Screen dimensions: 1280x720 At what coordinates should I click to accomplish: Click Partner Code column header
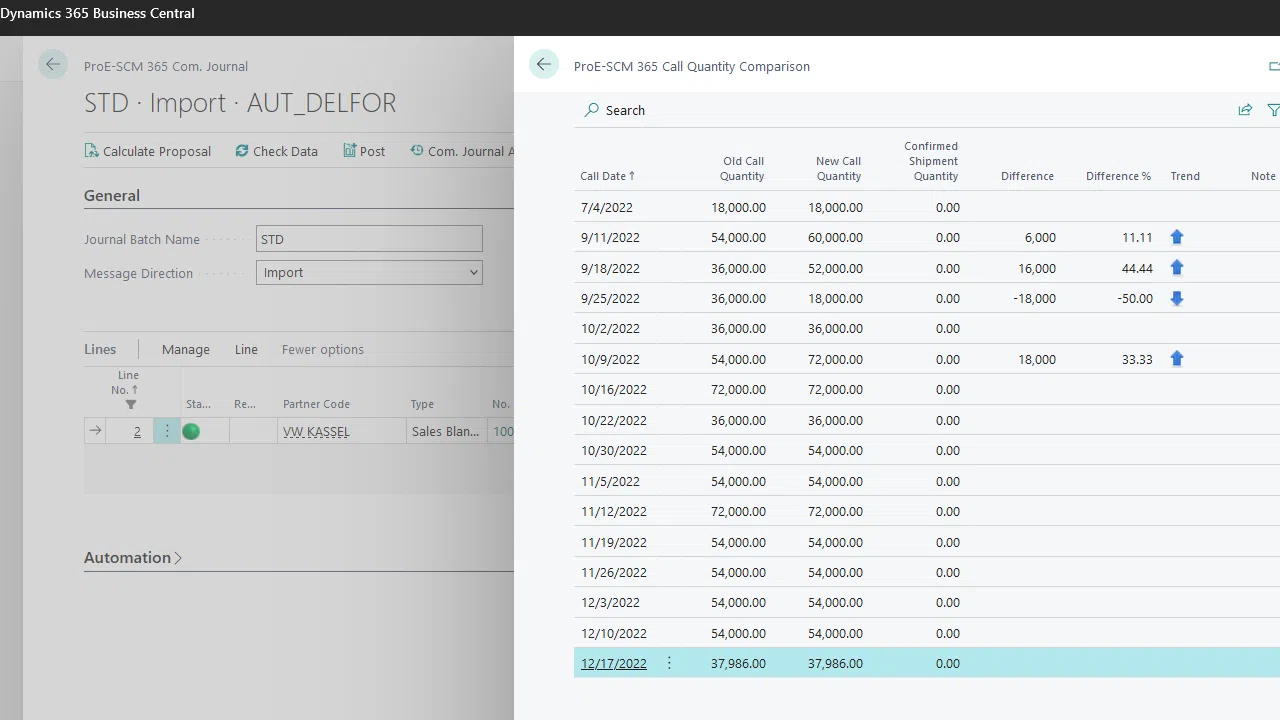[x=316, y=404]
